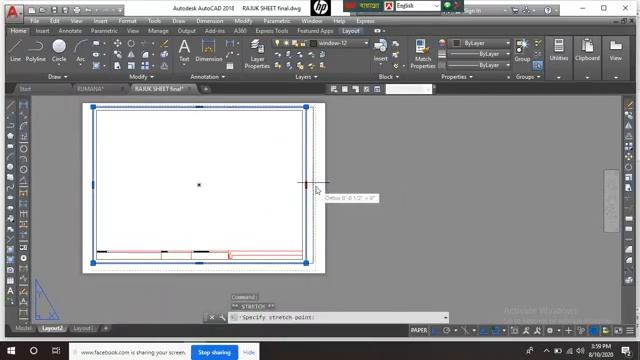The width and height of the screenshot is (640, 360).
Task: Click the Group tool
Action: (x=522, y=51)
